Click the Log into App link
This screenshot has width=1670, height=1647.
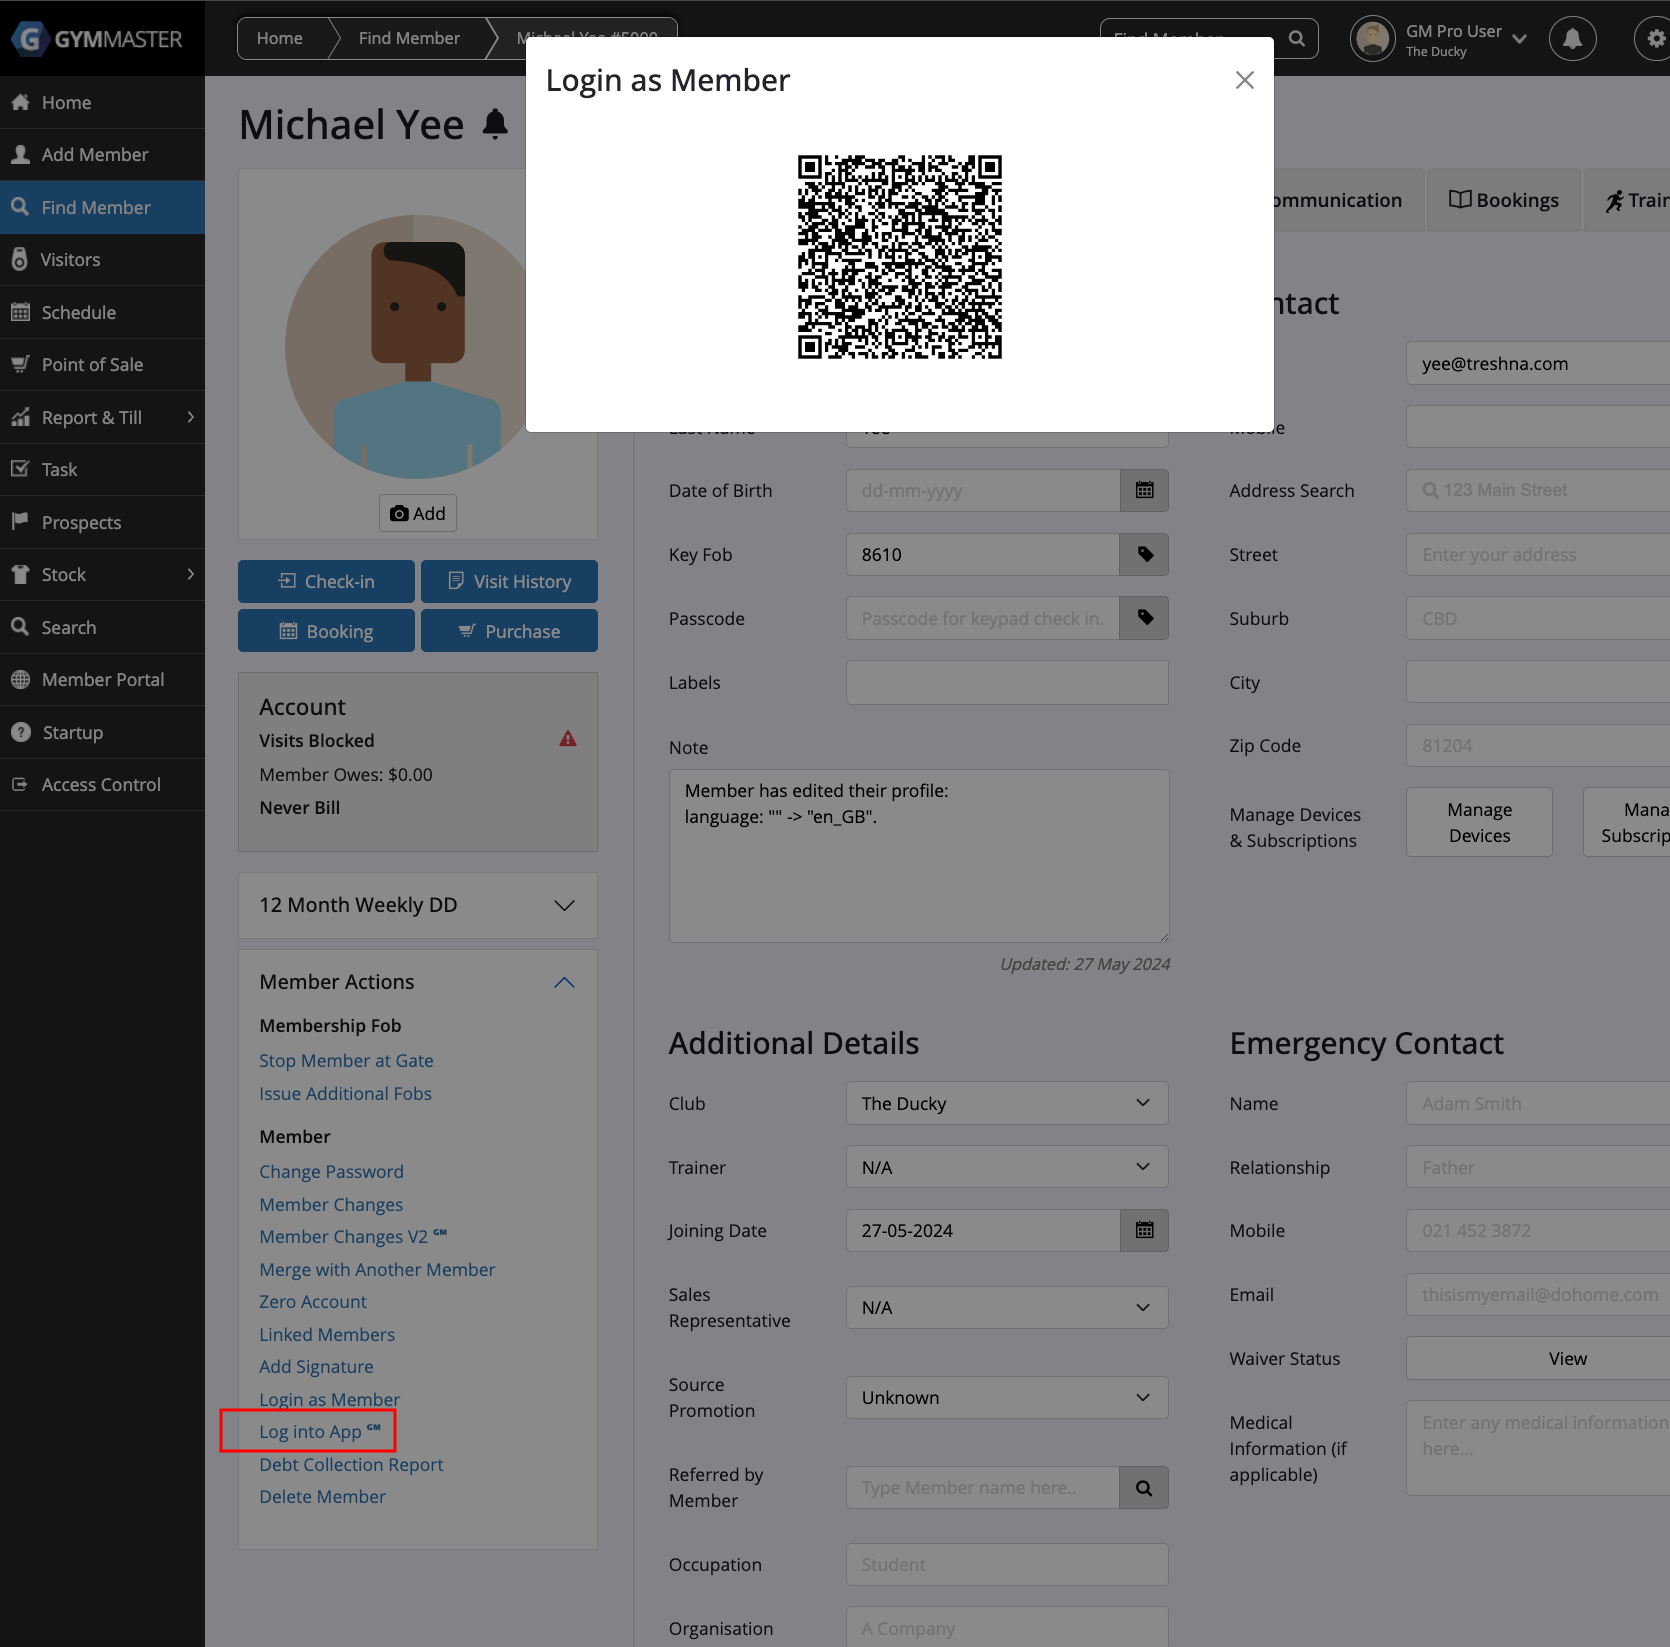pyautogui.click(x=320, y=1432)
